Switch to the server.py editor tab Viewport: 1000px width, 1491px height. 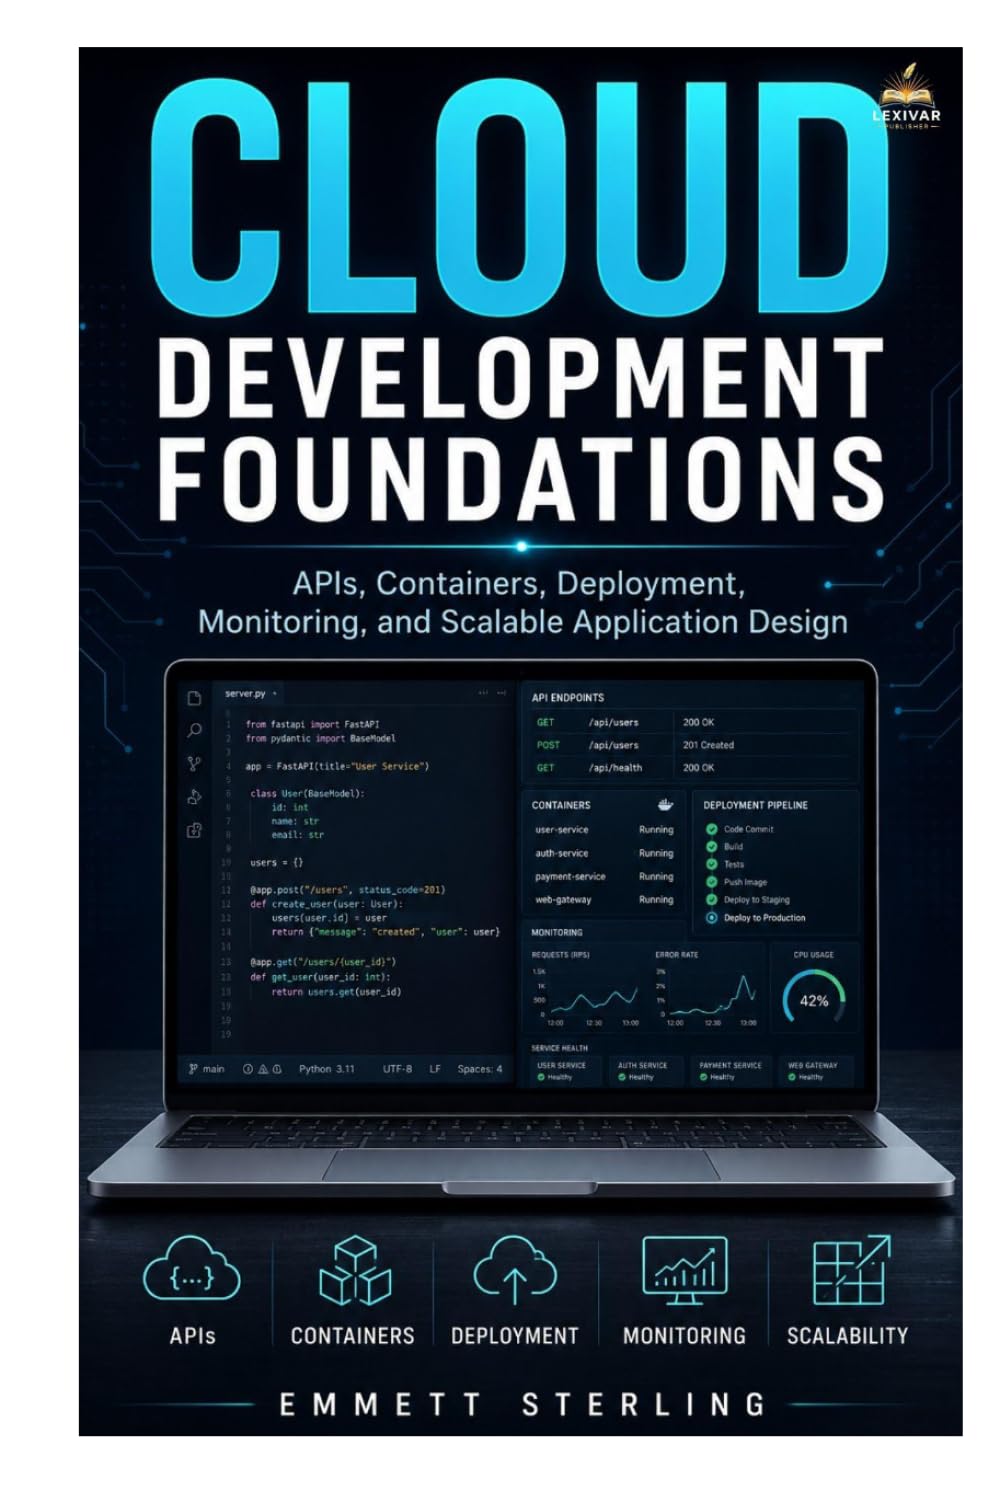click(x=250, y=693)
